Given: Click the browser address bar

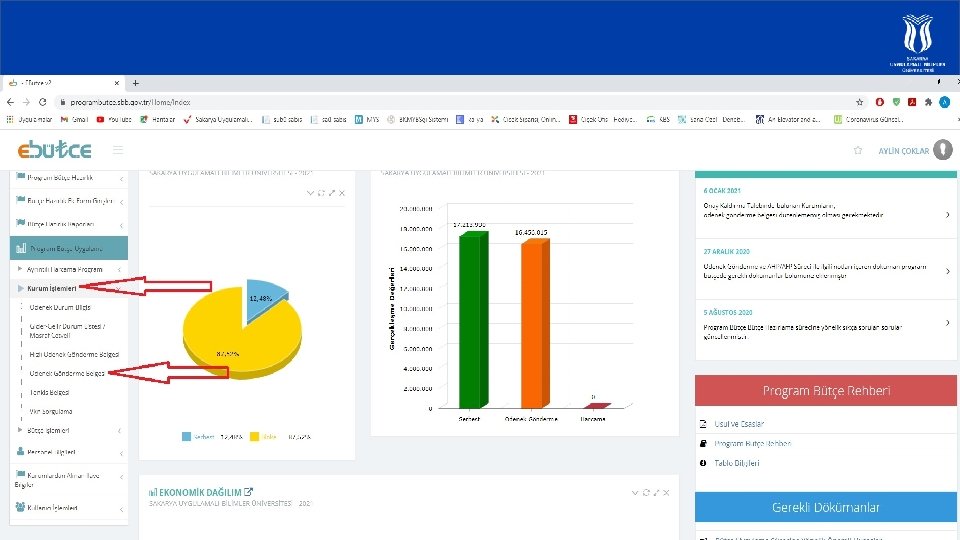Looking at the screenshot, I should click(453, 102).
